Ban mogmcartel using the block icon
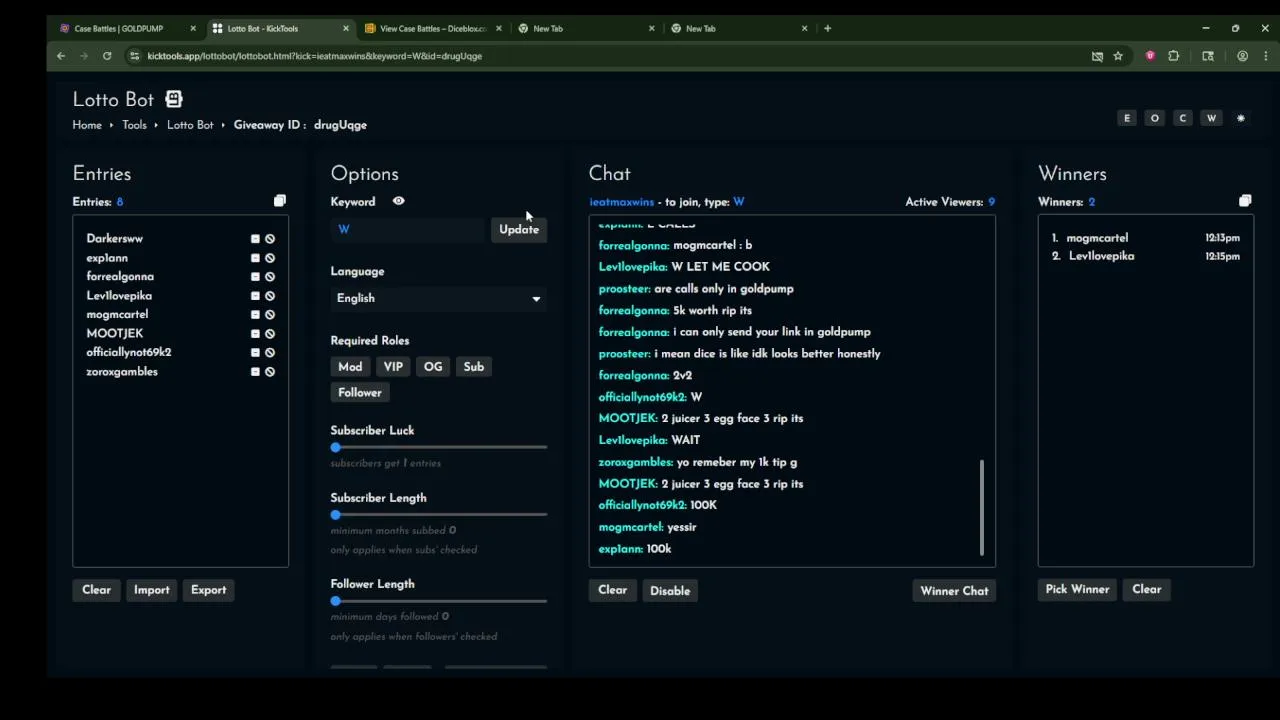Viewport: 1280px width, 720px height. (x=270, y=315)
